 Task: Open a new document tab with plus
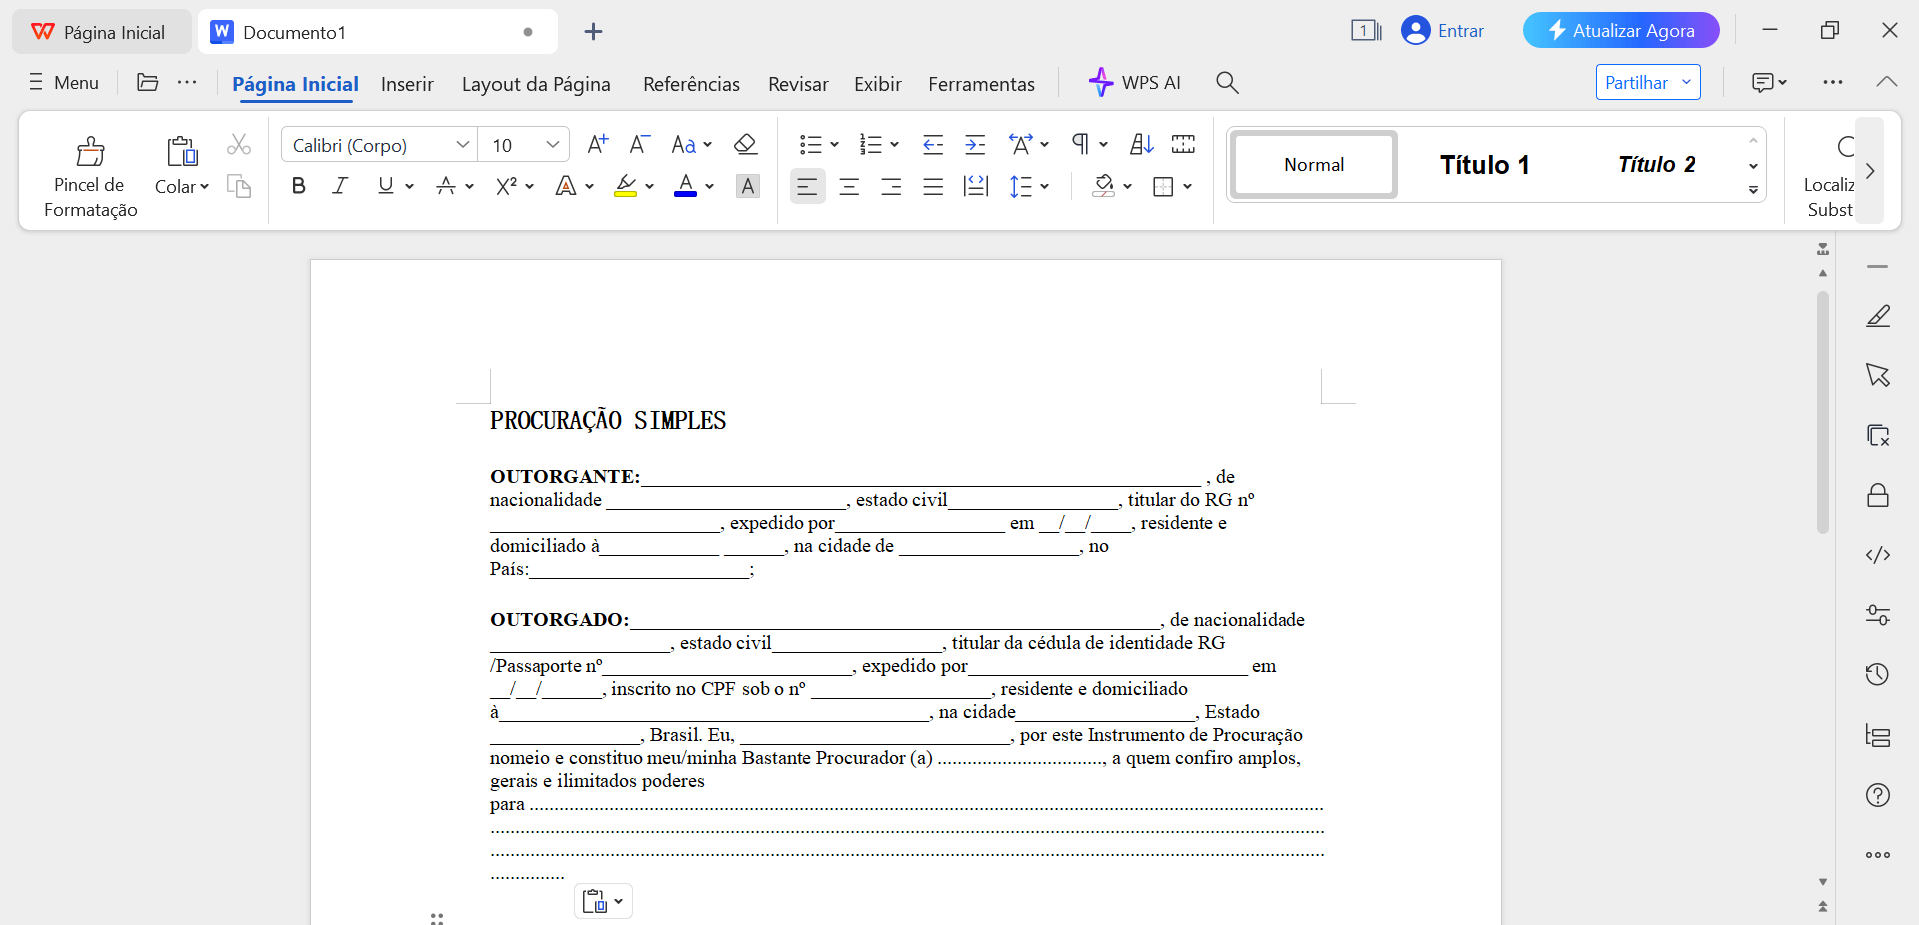pos(593,31)
